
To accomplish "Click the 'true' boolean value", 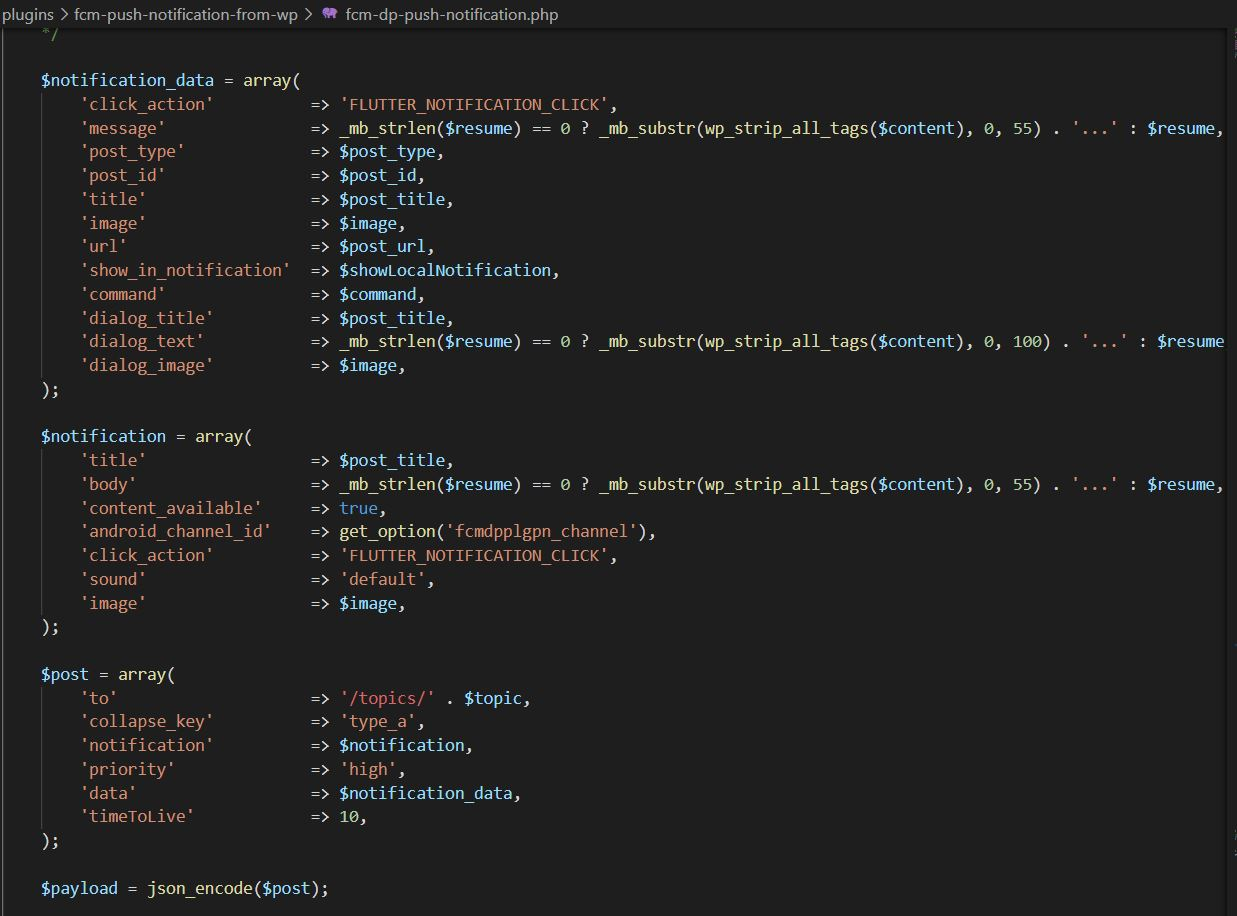I will (x=358, y=508).
